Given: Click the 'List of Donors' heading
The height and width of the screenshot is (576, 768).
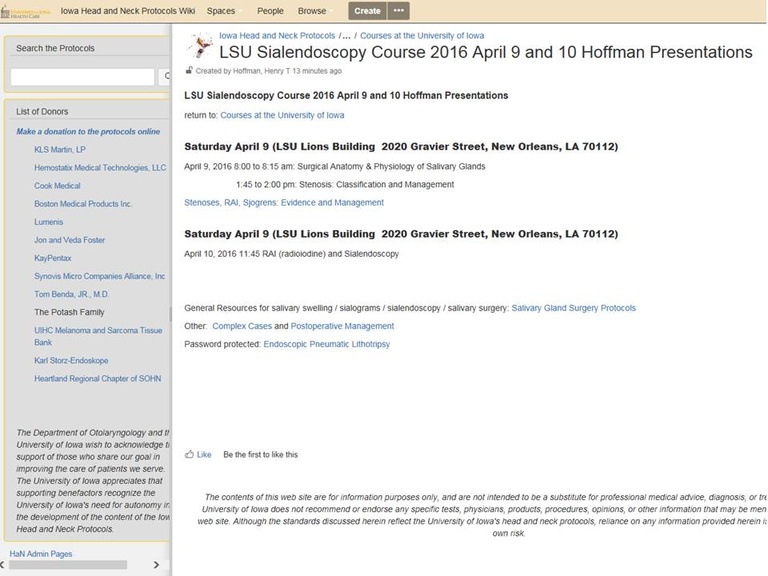Looking at the screenshot, I should coord(42,112).
